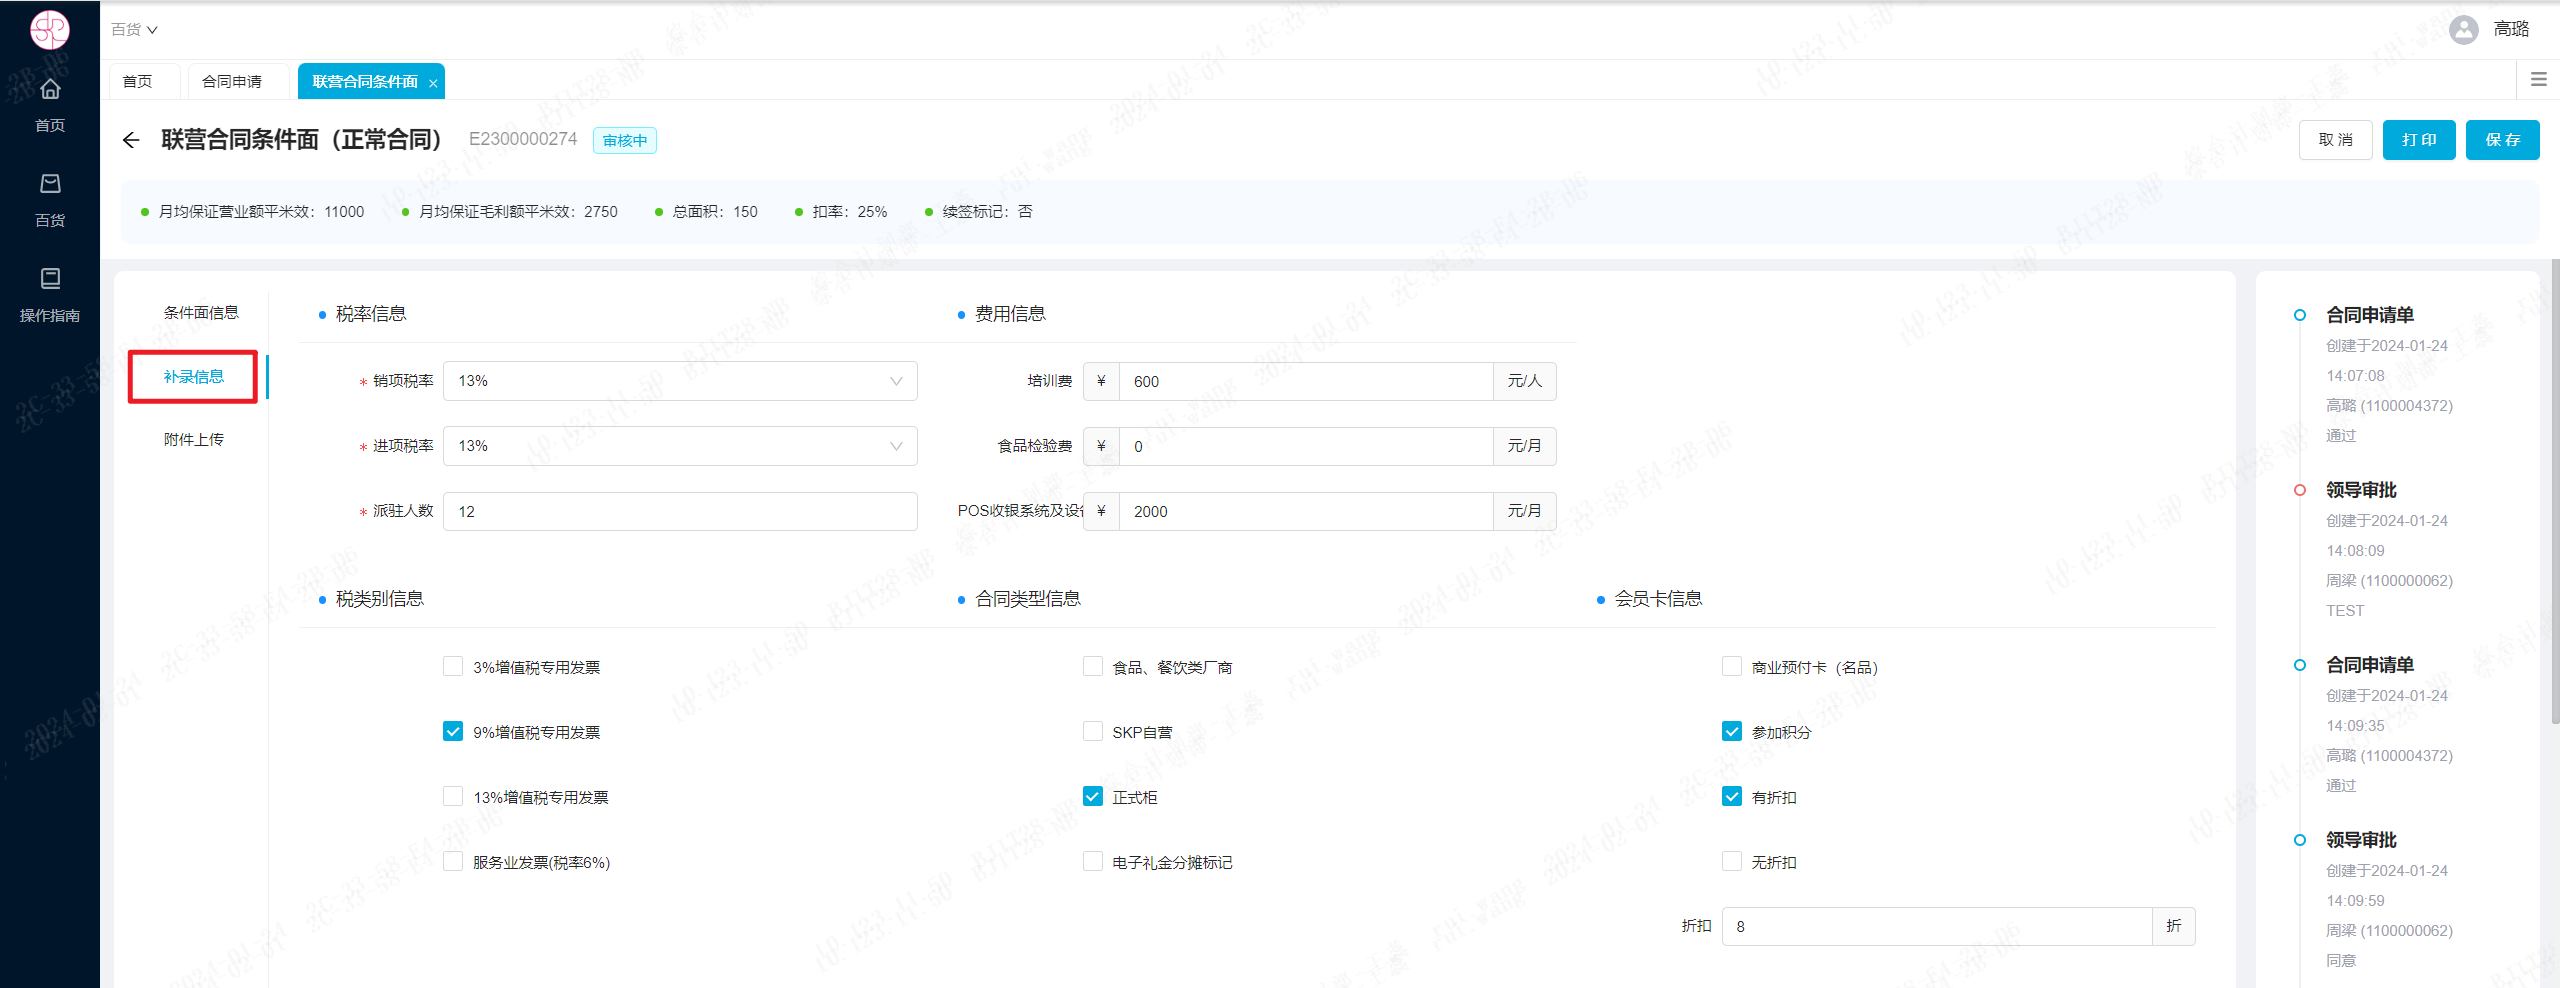The height and width of the screenshot is (988, 2560).
Task: Open 首页 home icon in sidebar
Action: (50, 90)
